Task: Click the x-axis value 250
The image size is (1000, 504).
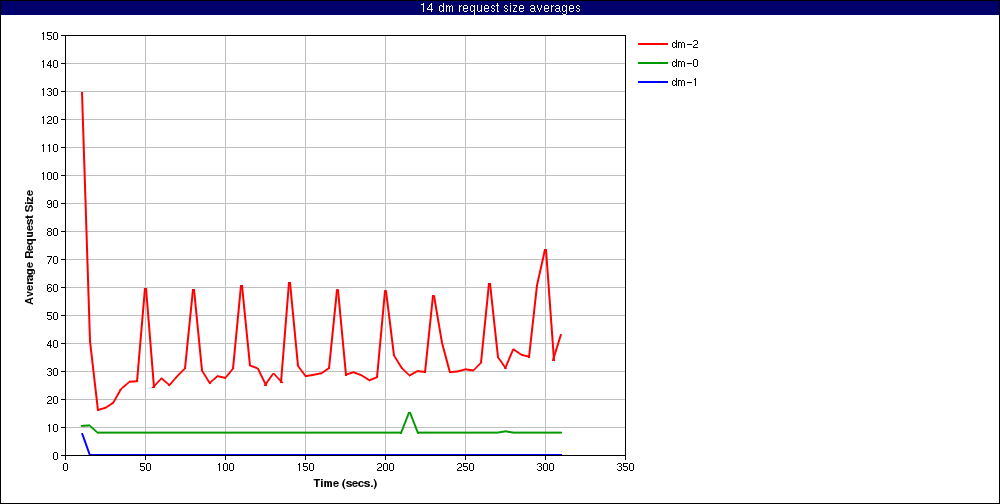Action: pos(466,467)
